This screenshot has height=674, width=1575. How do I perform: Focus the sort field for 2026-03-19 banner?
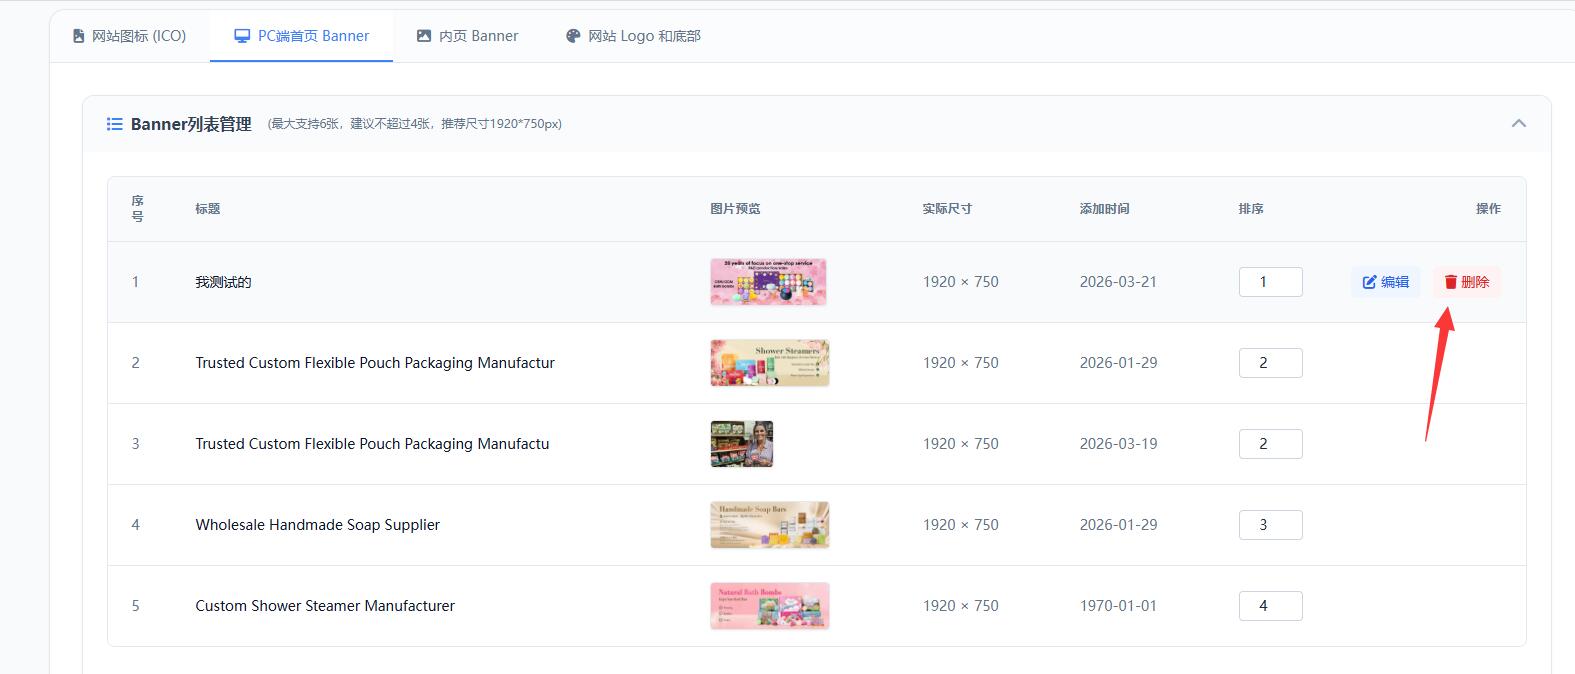coord(1270,444)
